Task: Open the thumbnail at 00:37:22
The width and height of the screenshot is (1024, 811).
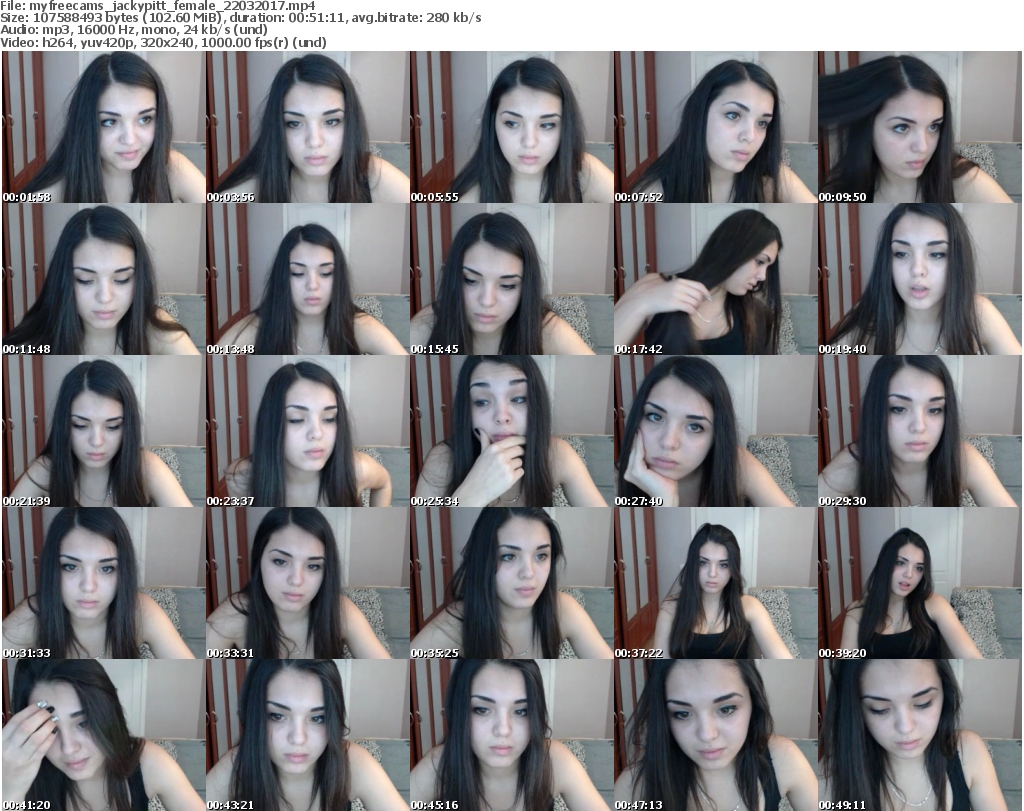Action: (715, 583)
